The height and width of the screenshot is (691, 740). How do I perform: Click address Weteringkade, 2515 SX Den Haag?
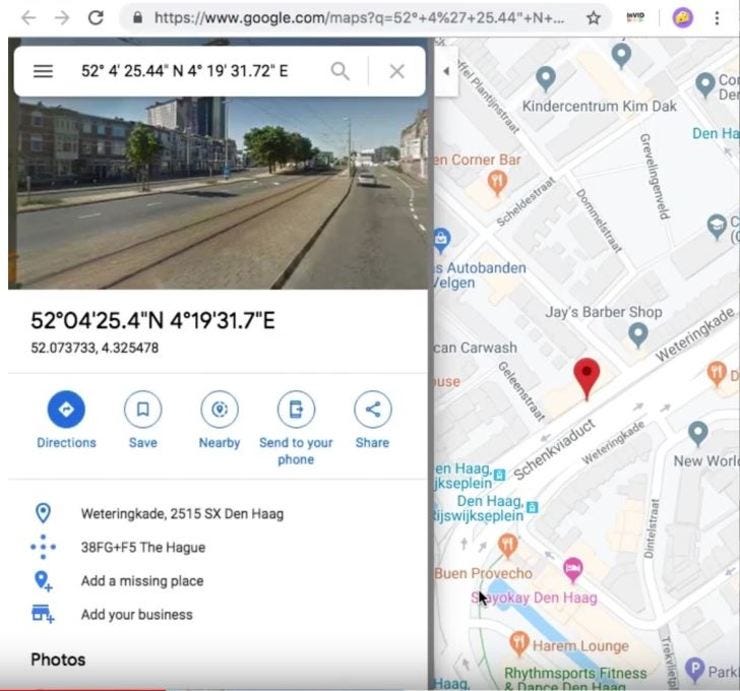coord(182,514)
